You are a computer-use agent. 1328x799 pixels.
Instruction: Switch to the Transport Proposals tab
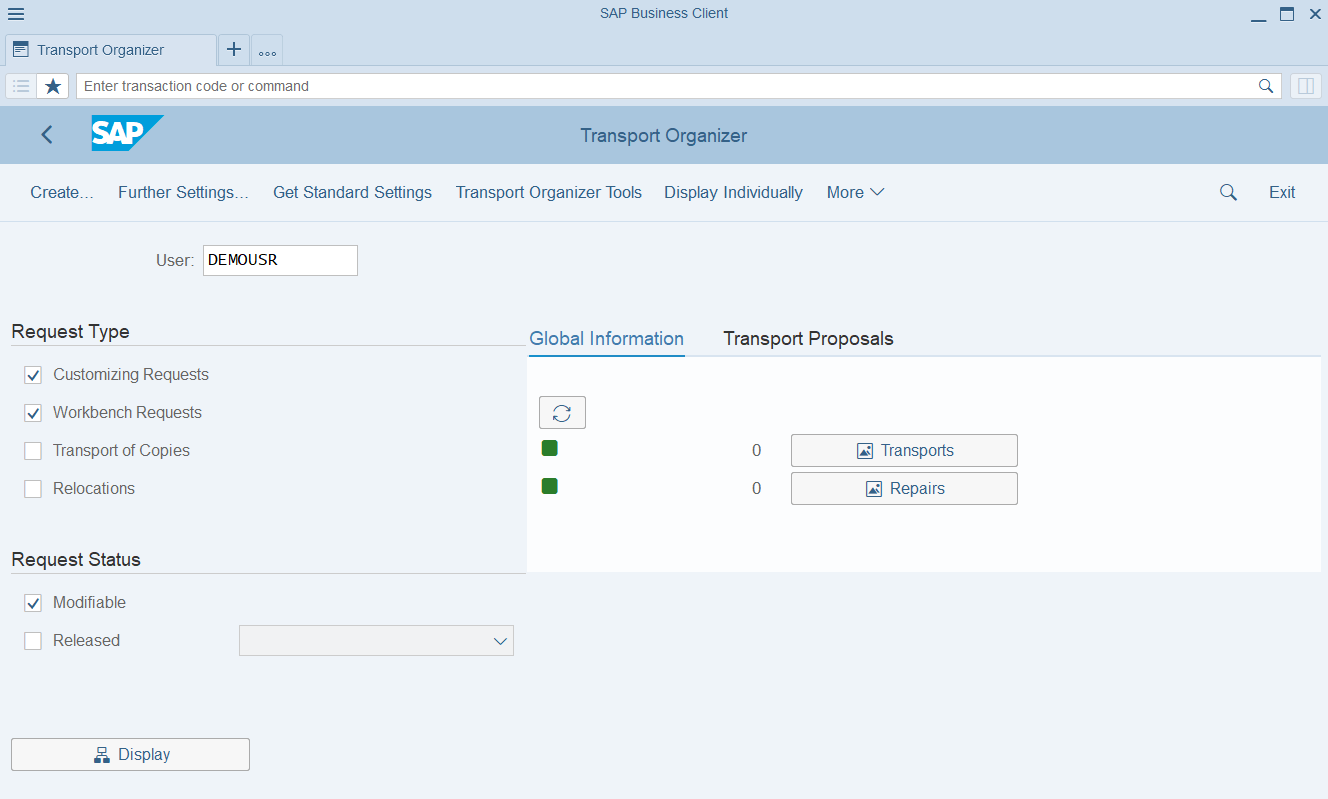pyautogui.click(x=808, y=338)
